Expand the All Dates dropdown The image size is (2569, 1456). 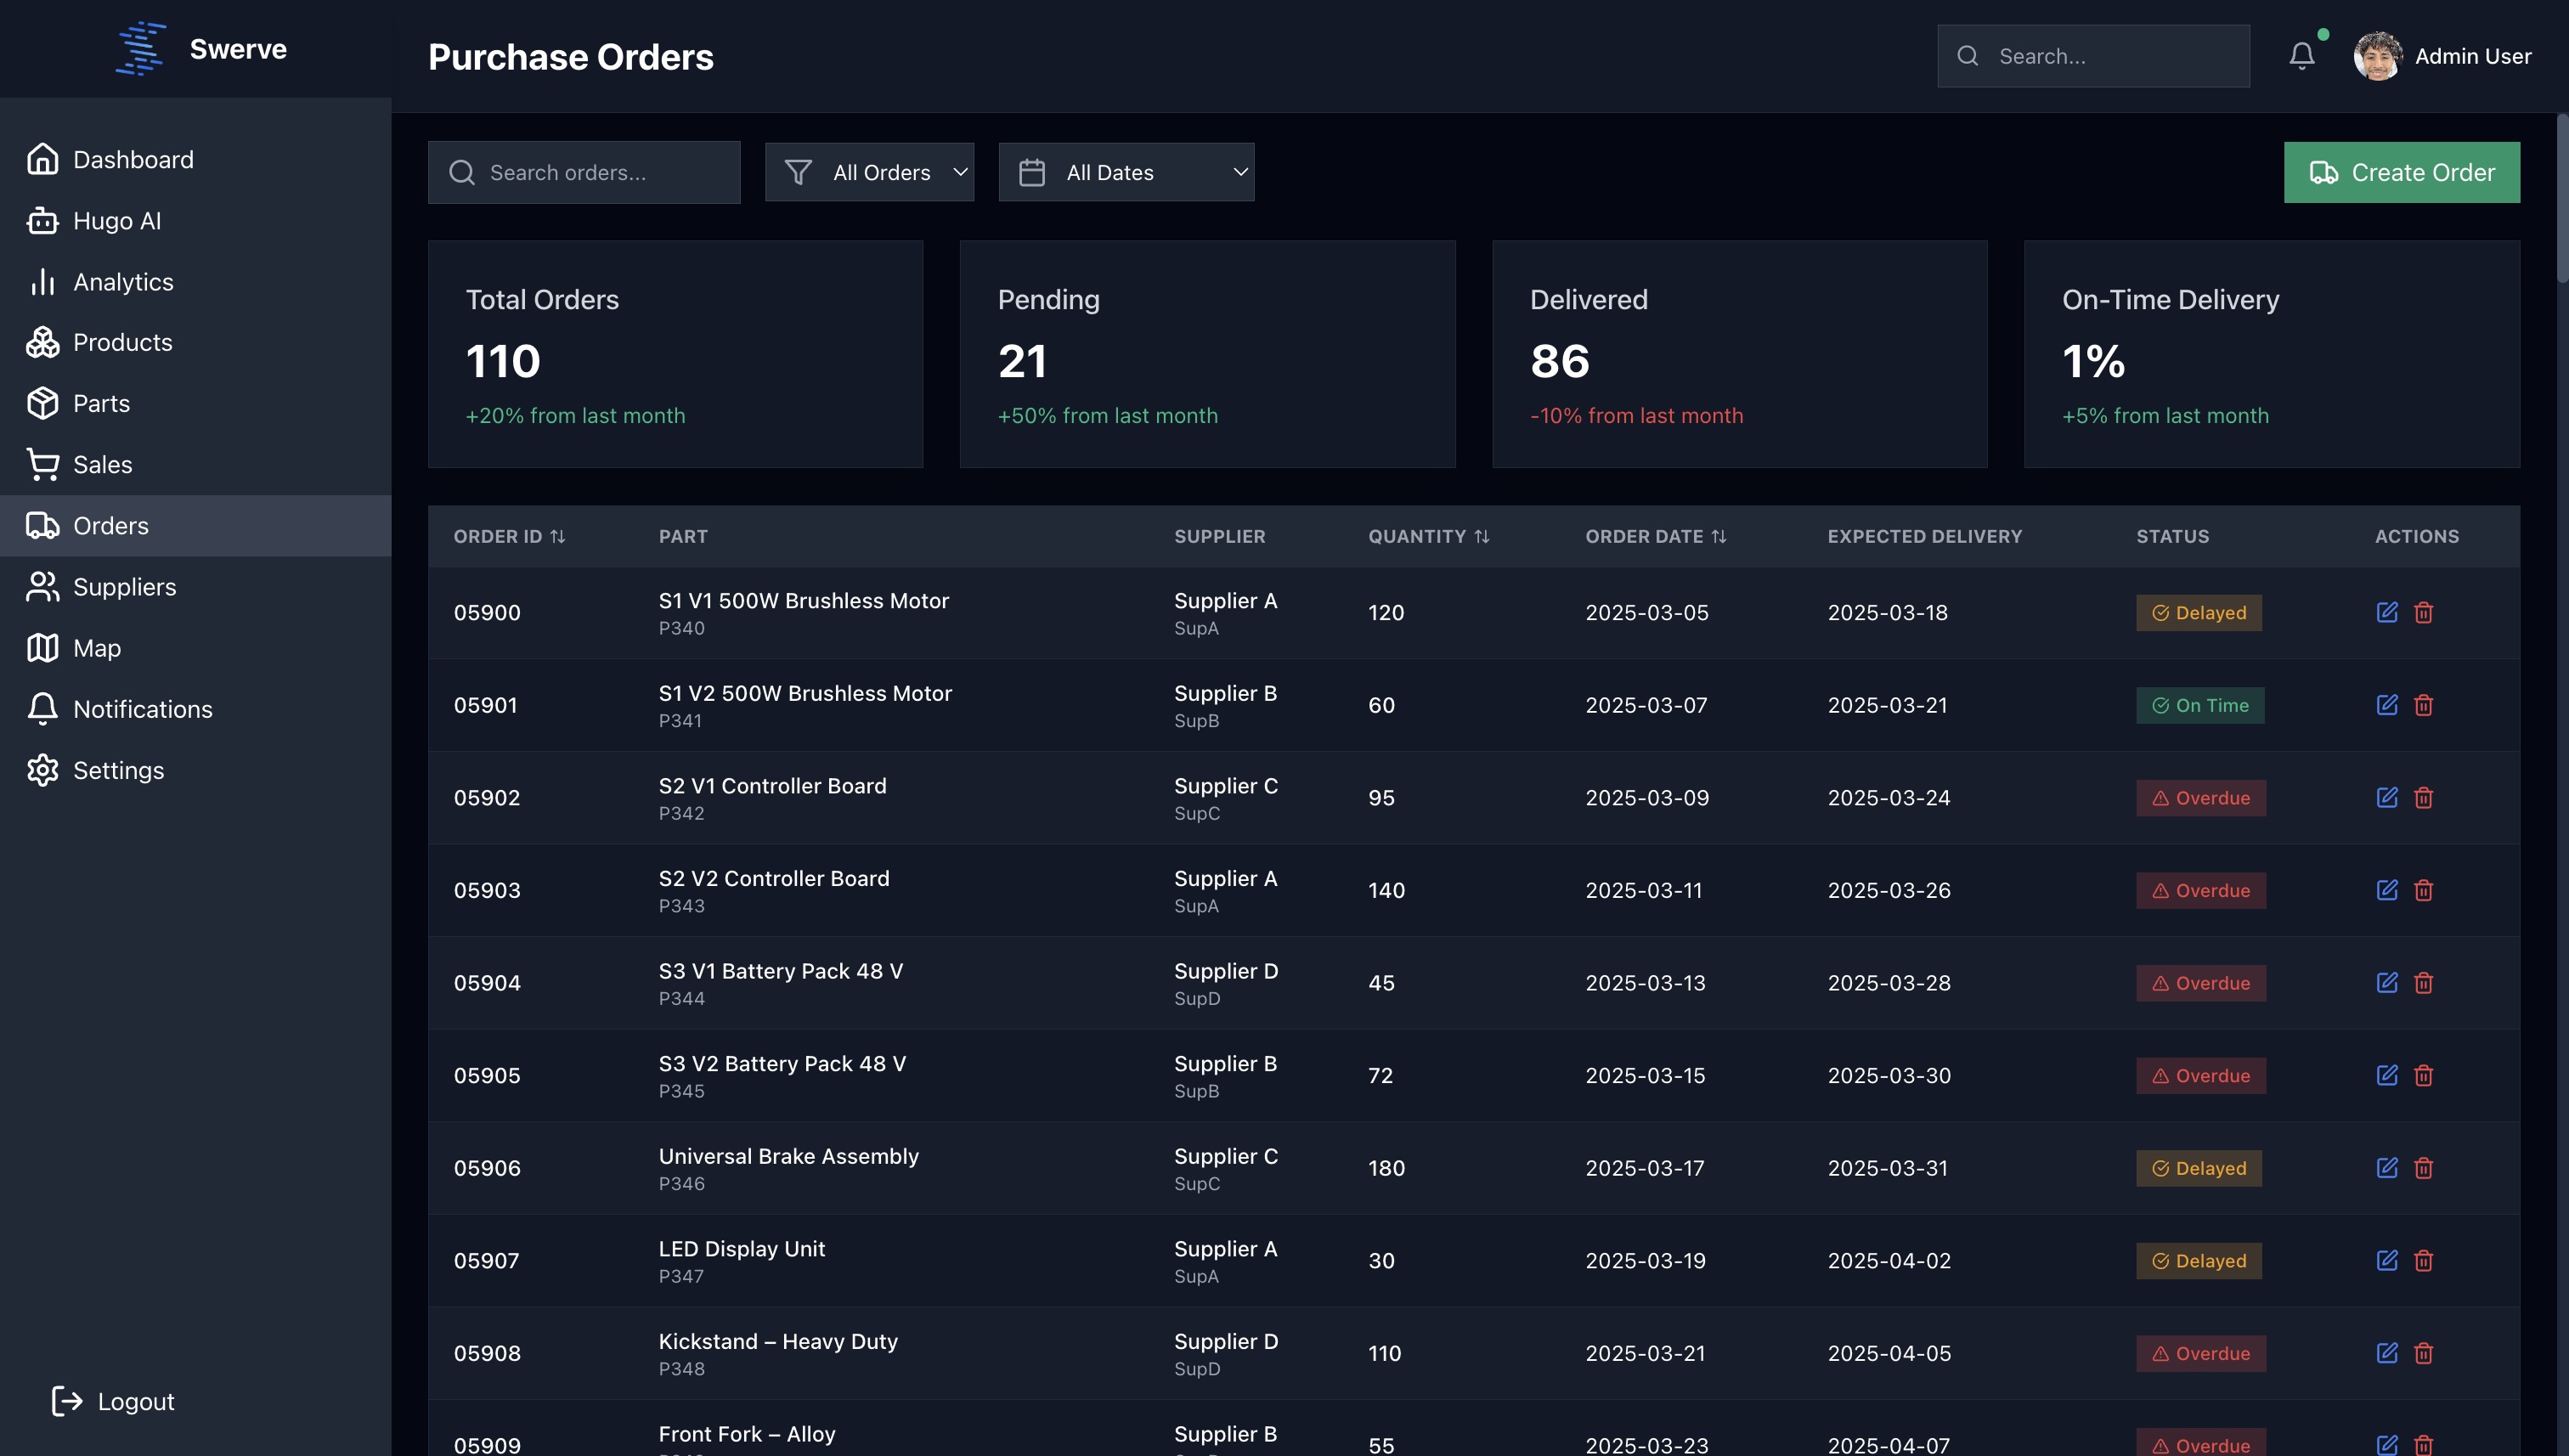[1126, 172]
